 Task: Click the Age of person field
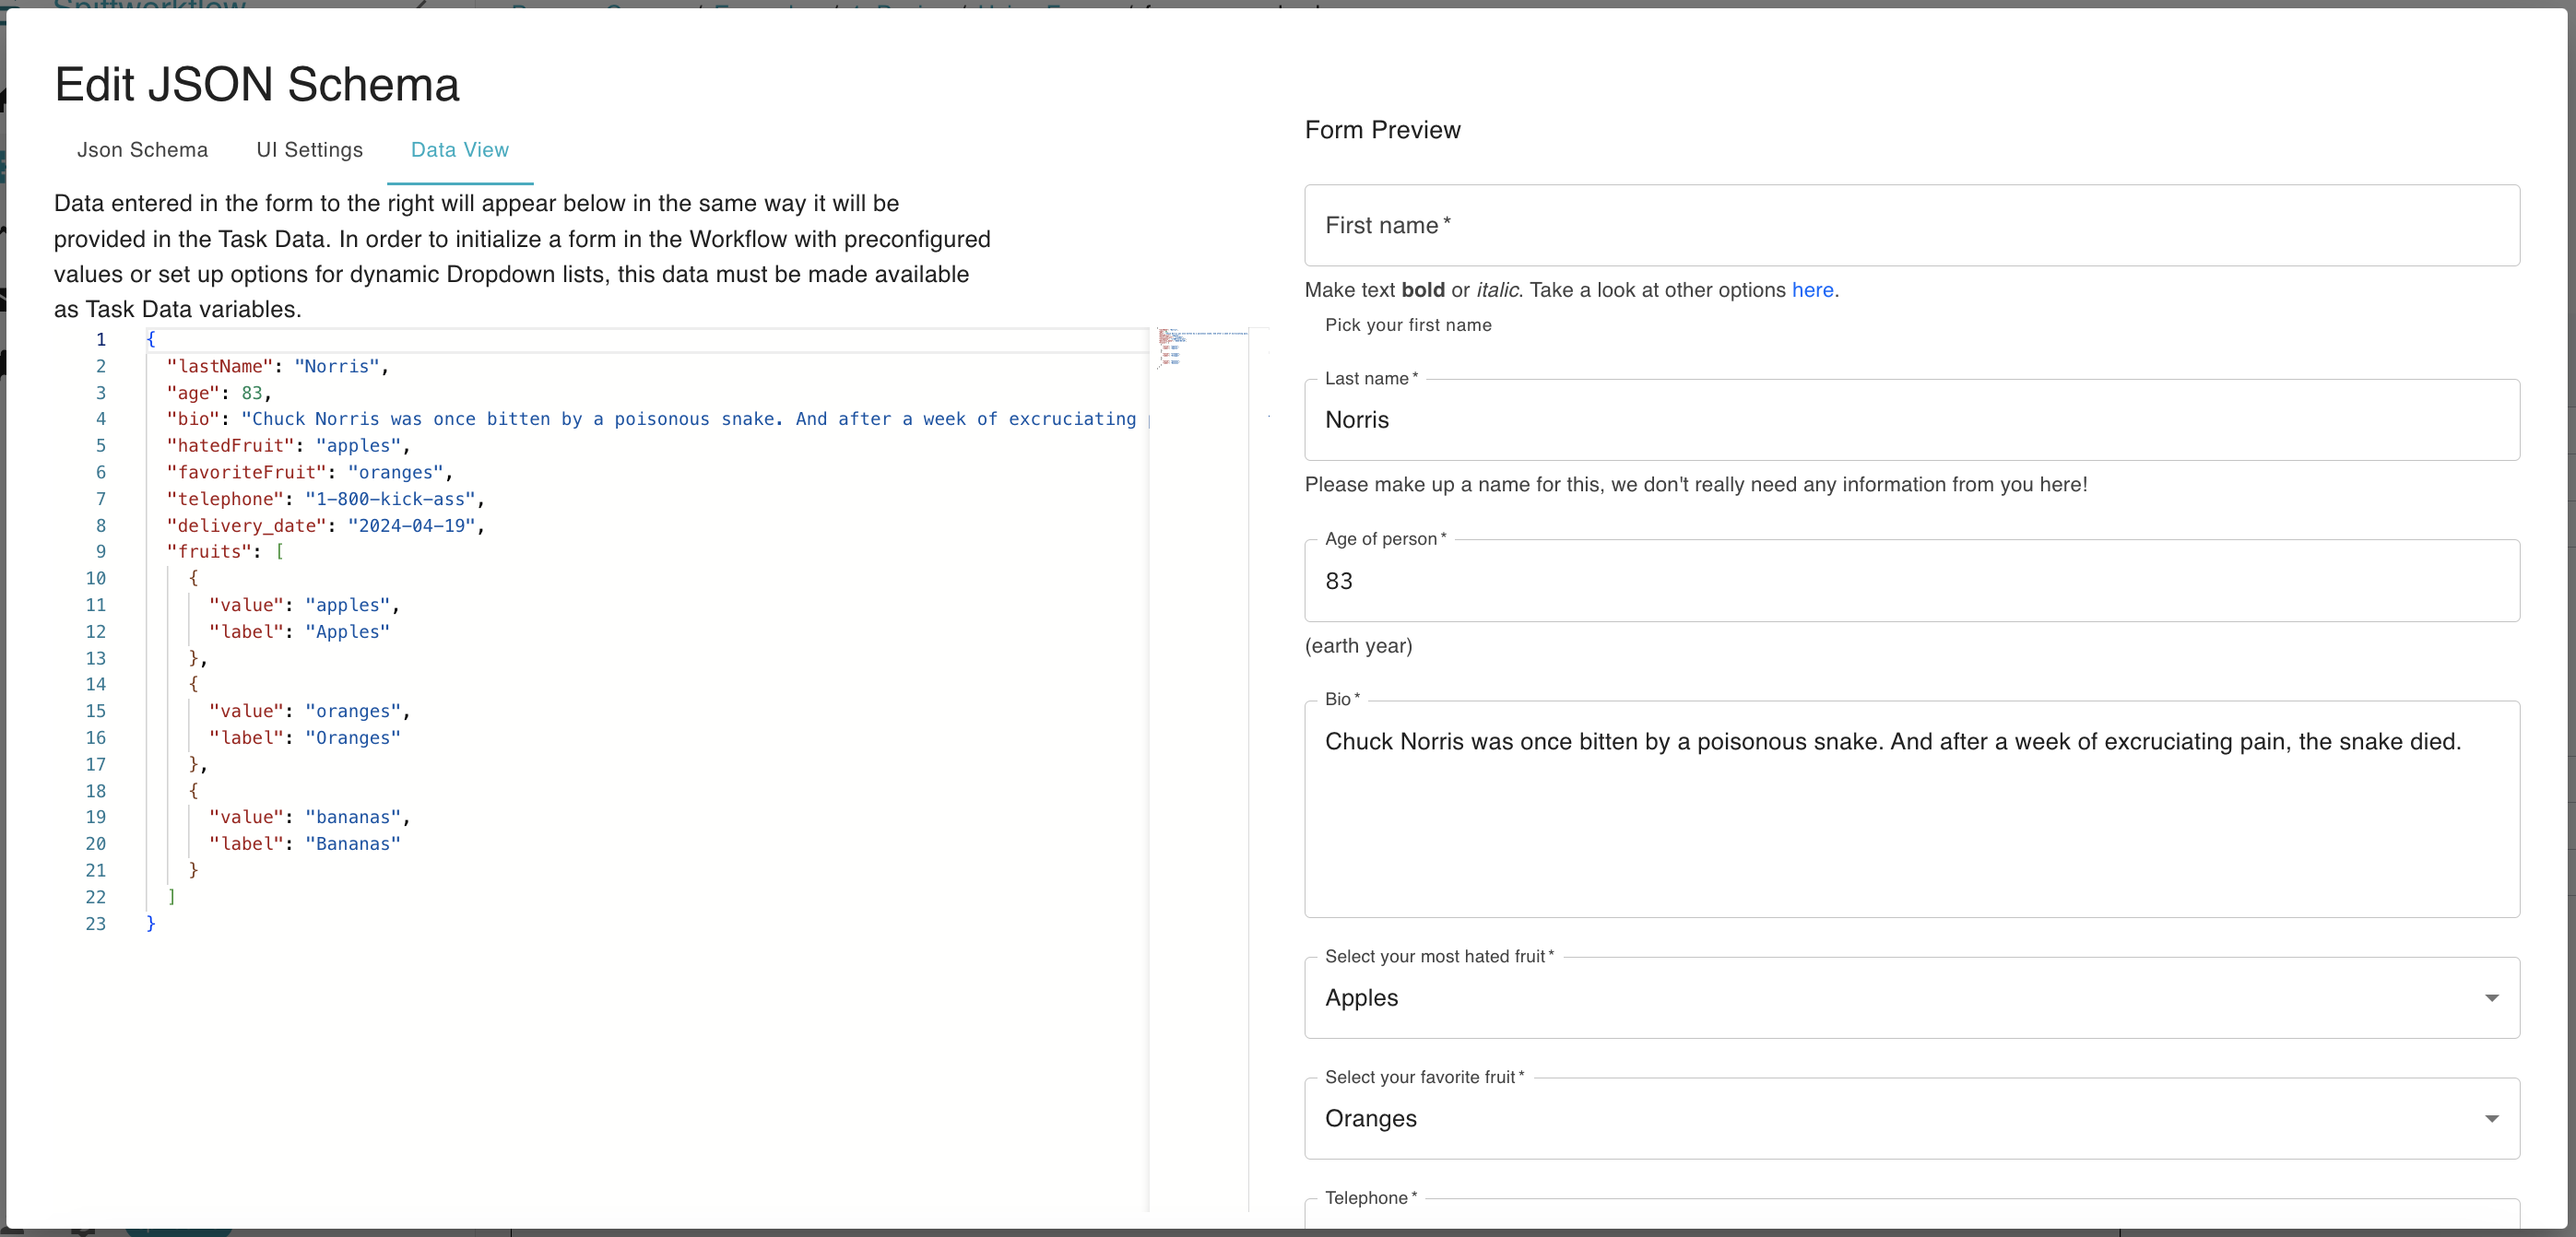(x=1911, y=581)
